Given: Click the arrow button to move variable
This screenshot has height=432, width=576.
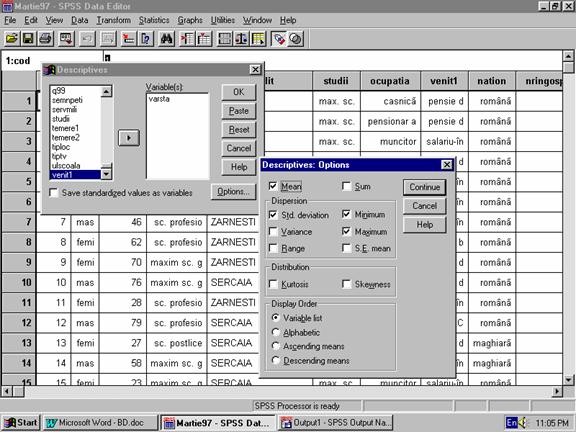Looking at the screenshot, I should tap(129, 138).
